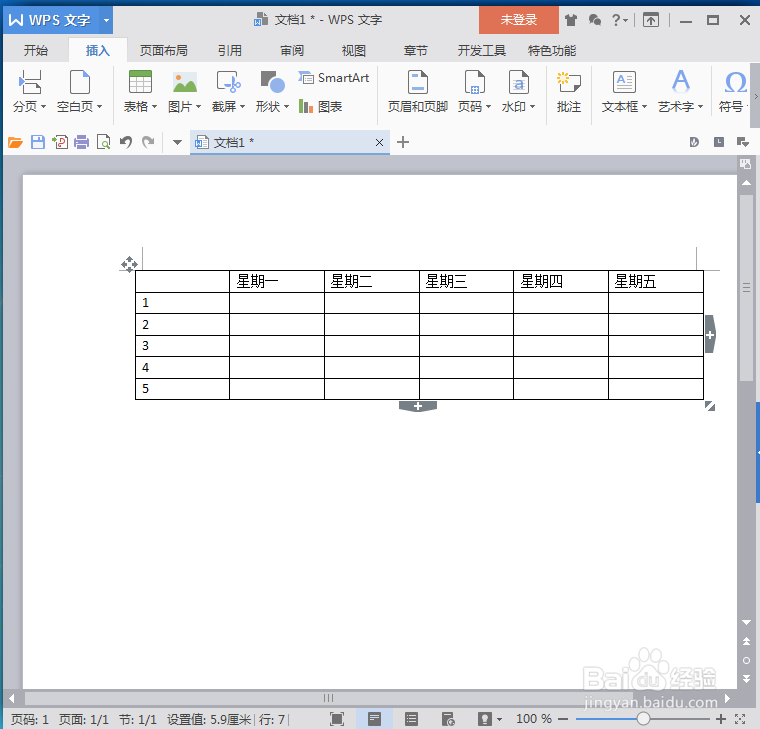This screenshot has height=729, width=760.
Task: Switch to the 开始 tab
Action: click(36, 50)
